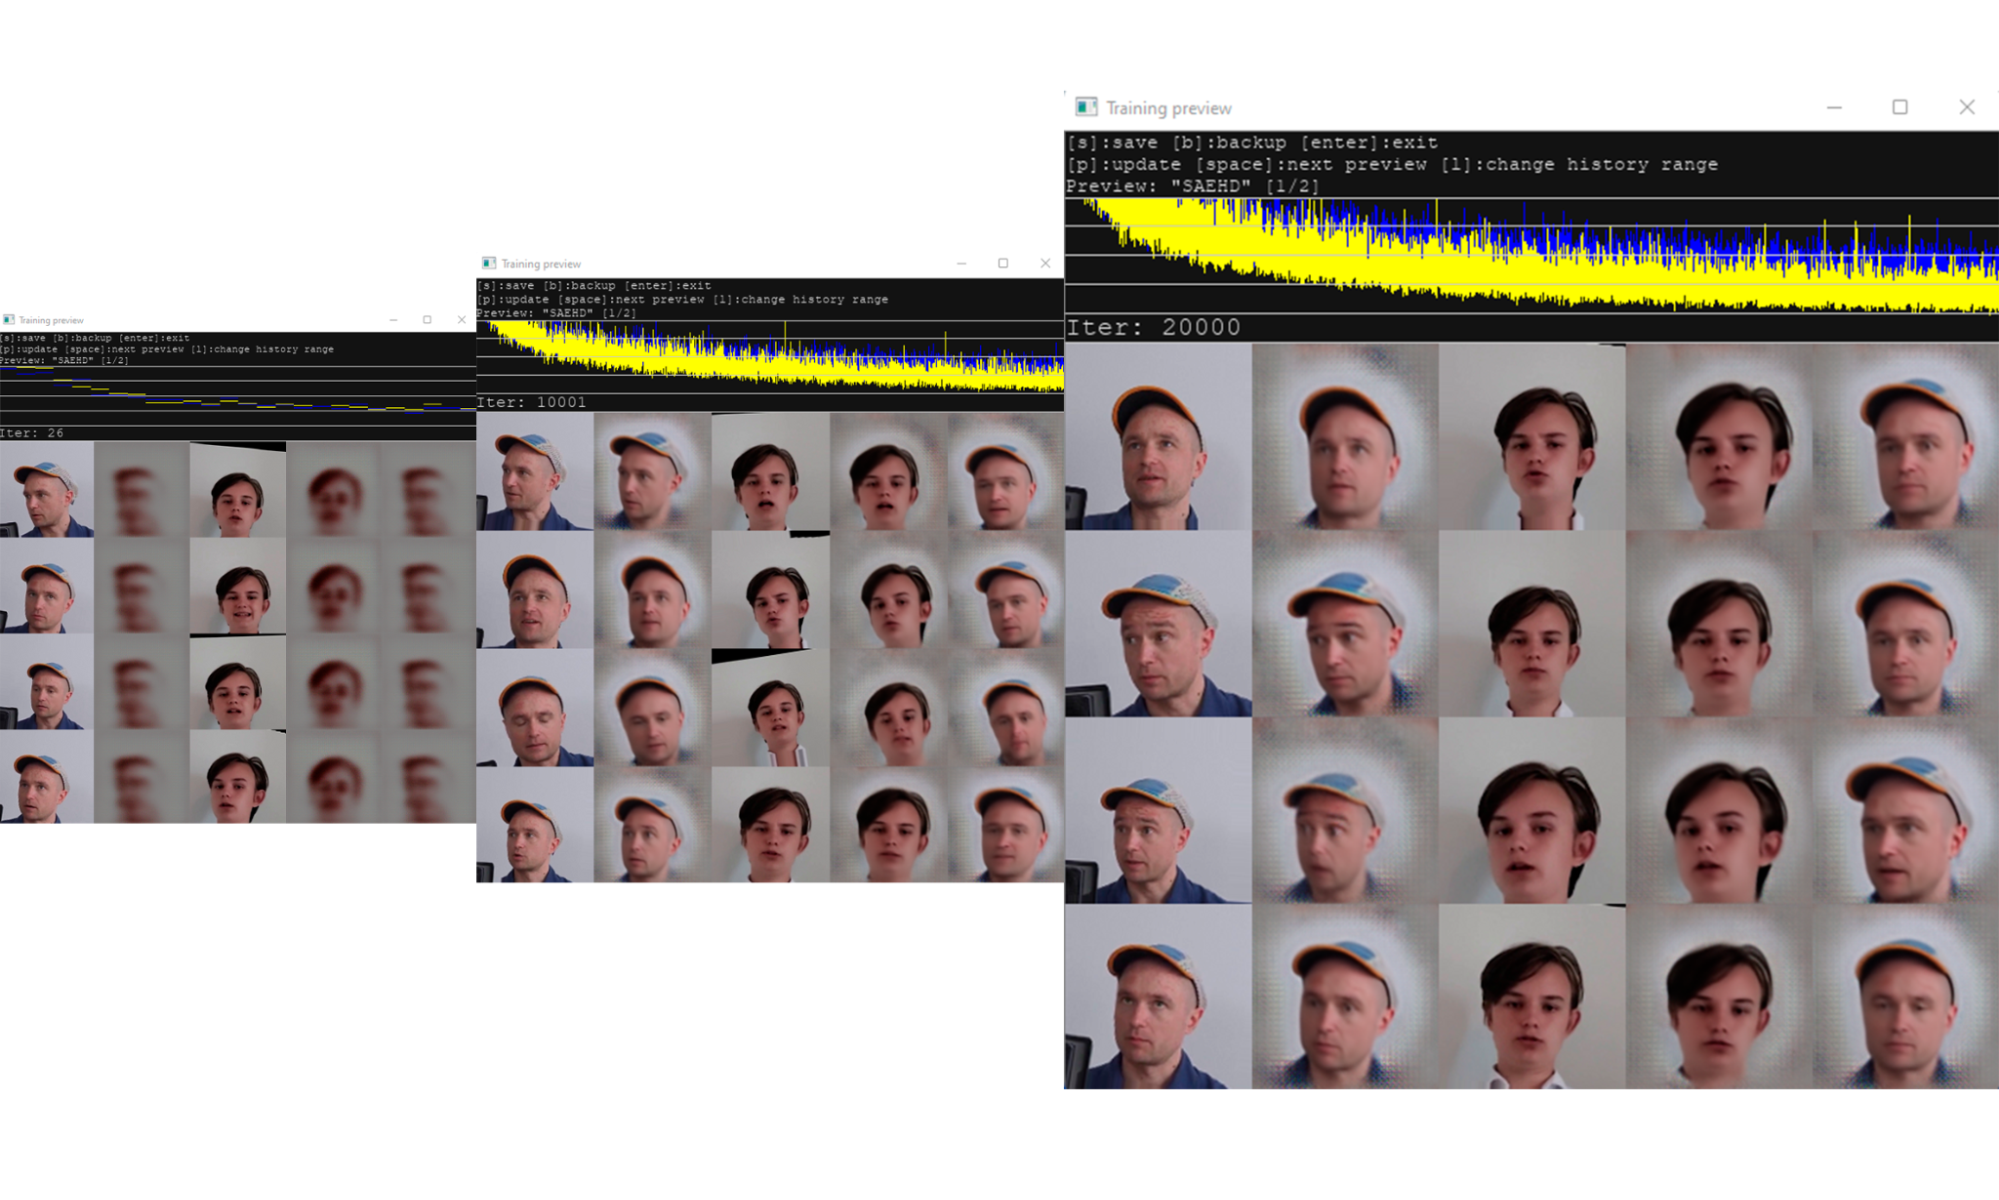Click the app icon in middle Training preview window
Viewport: 1999px width, 1200px height.
[489, 263]
